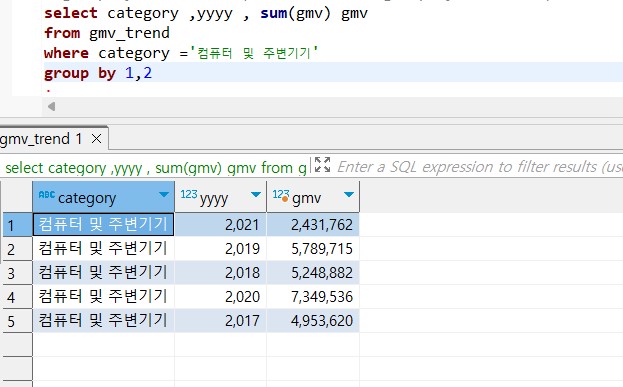Click the yyyy cell showing 2,018
The height and width of the screenshot is (387, 623).
point(221,273)
